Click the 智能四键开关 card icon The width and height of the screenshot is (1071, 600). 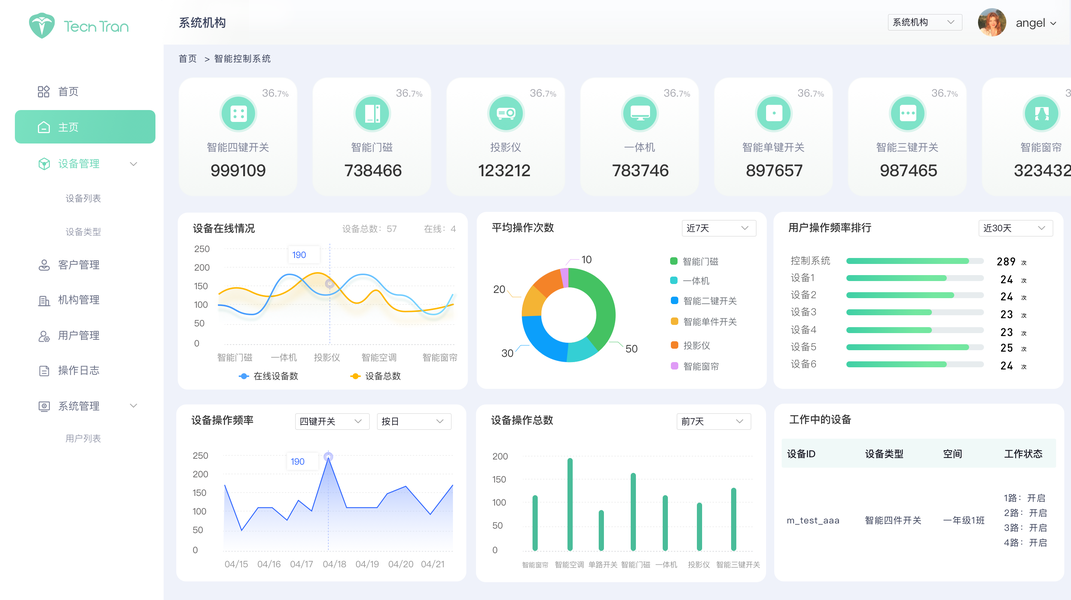238,113
